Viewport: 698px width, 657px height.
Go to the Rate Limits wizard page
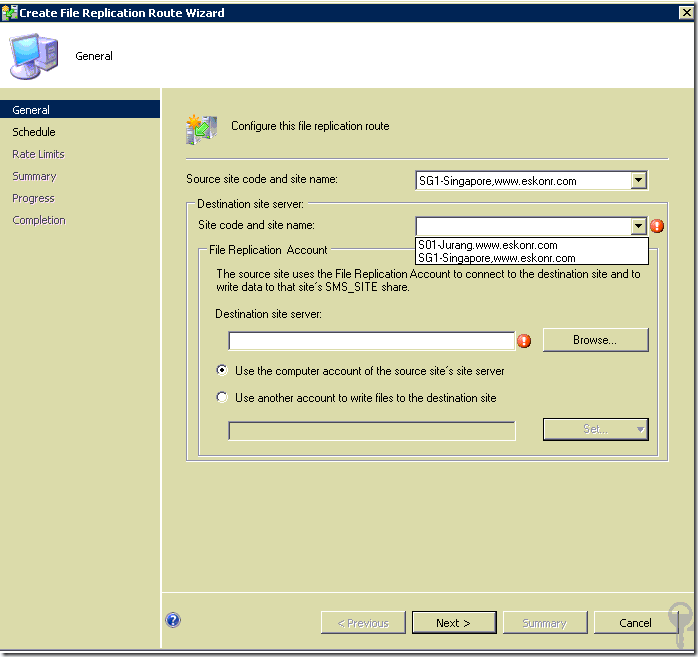point(38,154)
